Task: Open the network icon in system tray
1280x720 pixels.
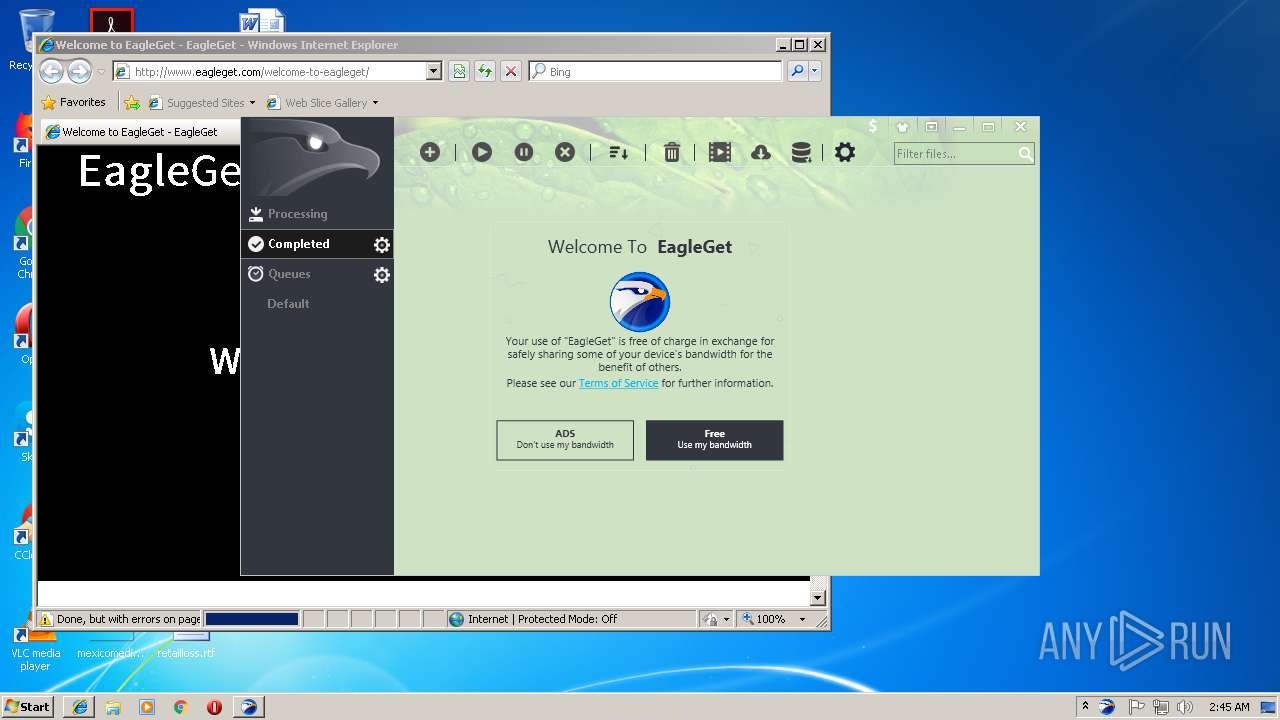Action: point(1161,706)
